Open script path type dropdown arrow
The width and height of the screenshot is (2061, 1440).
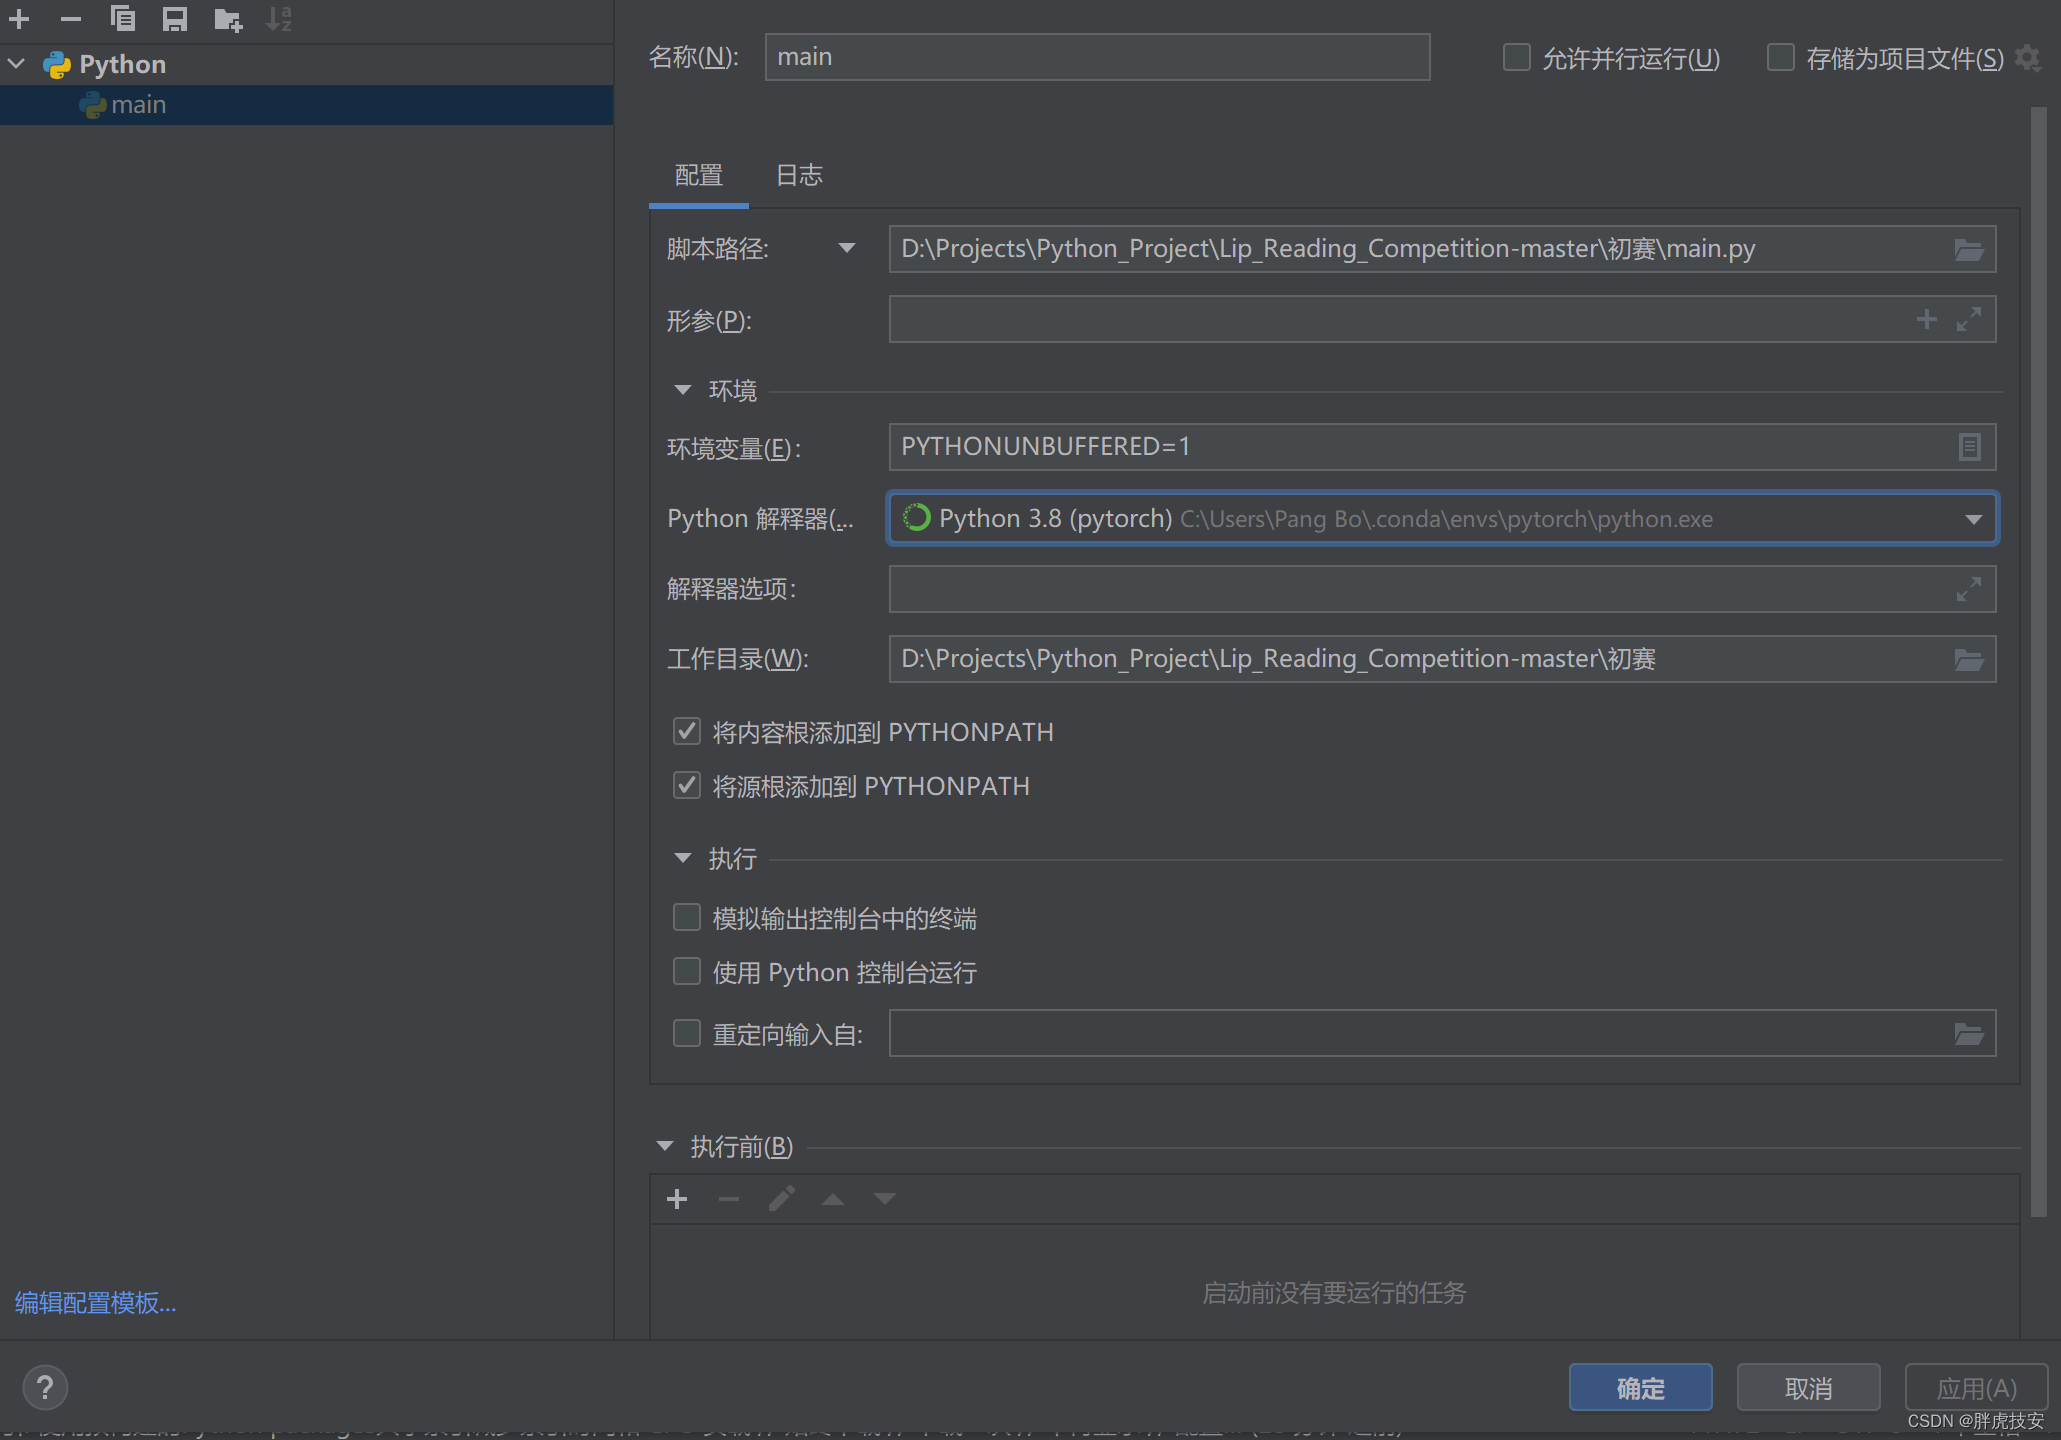(x=846, y=248)
